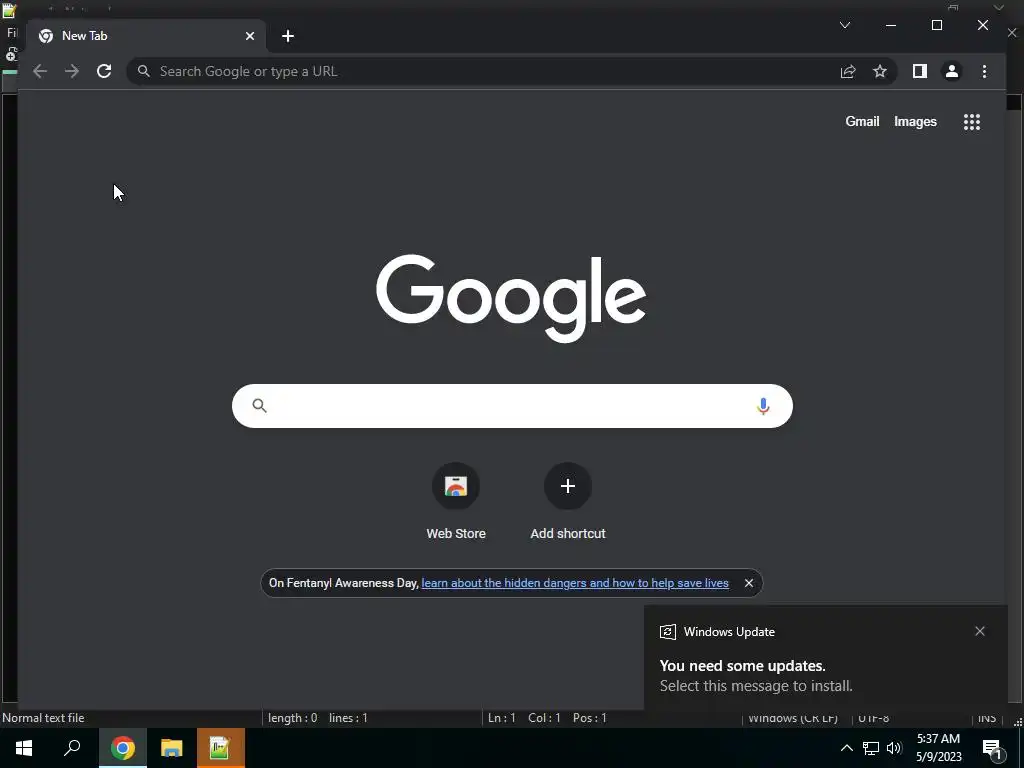Show hidden system tray icons
Viewport: 1024px width, 768px height.
846,748
